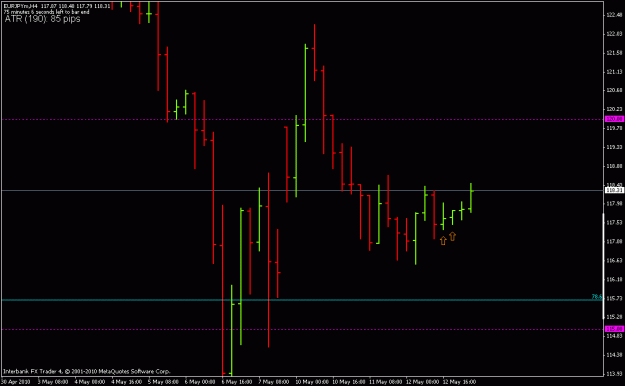This screenshot has width=625, height=386.
Task: Click the '4 May 16:00' time axis label
Action: pyautogui.click(x=127, y=382)
